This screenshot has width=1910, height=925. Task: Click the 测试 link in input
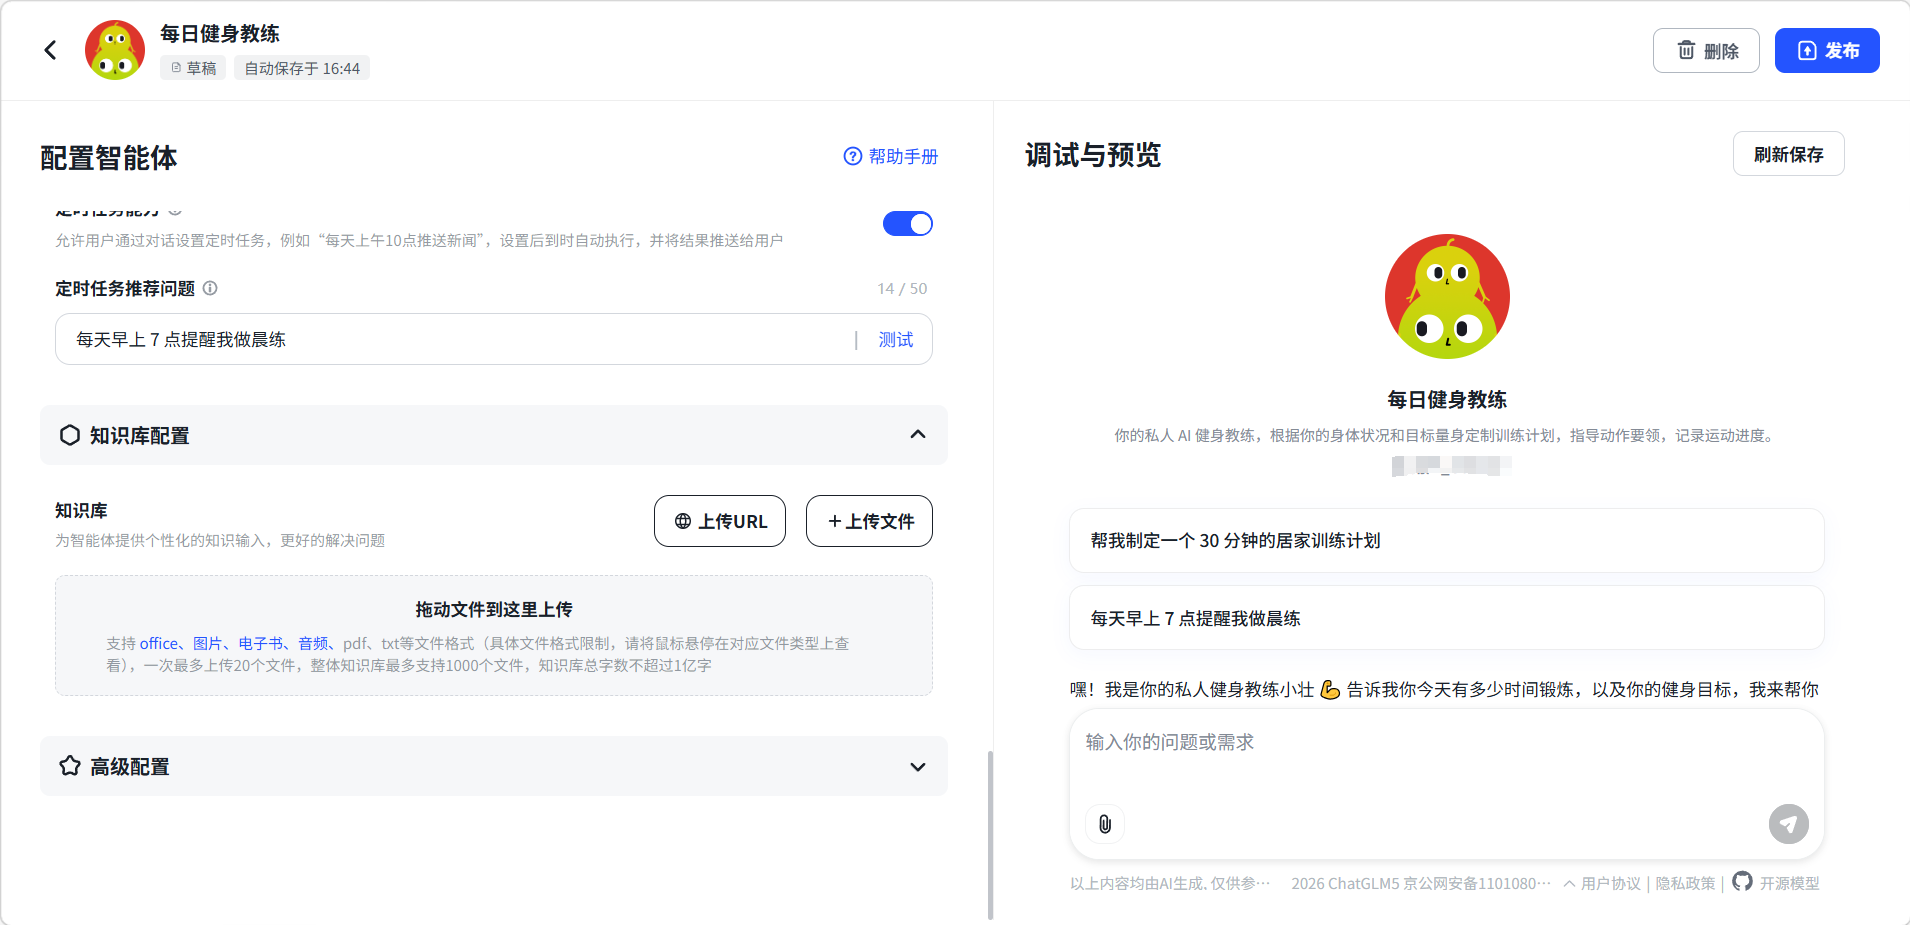[895, 339]
